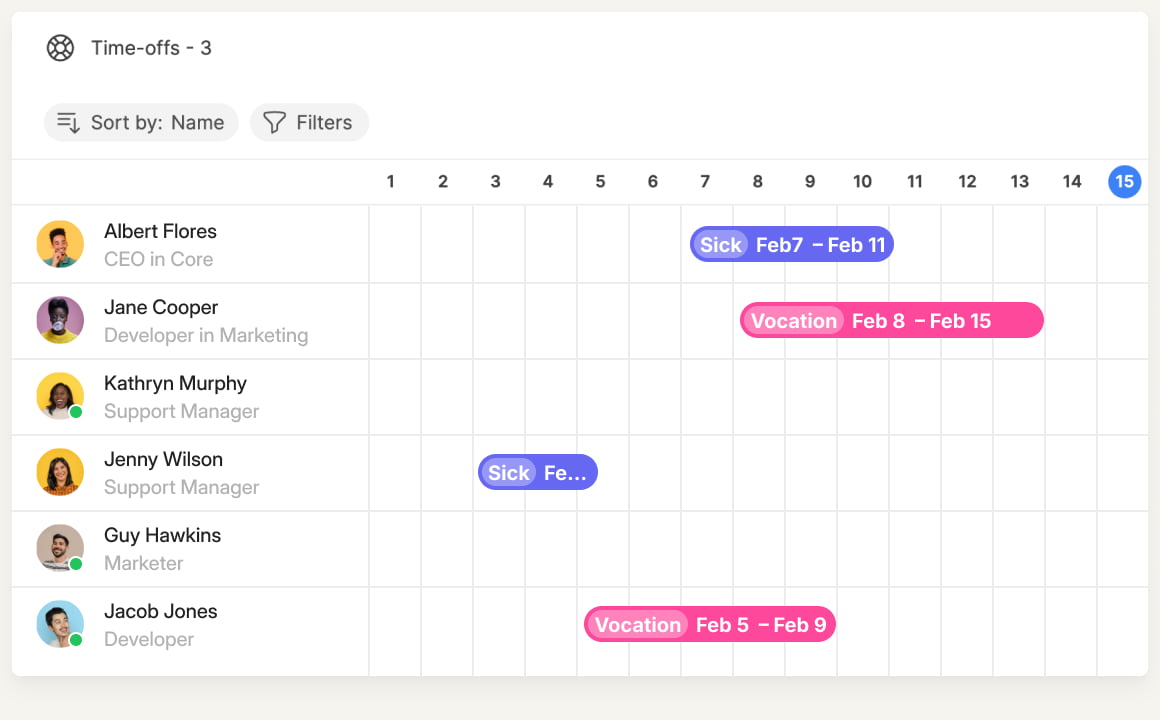Open the Sort by: Name dropdown
The width and height of the screenshot is (1160, 720).
click(141, 122)
